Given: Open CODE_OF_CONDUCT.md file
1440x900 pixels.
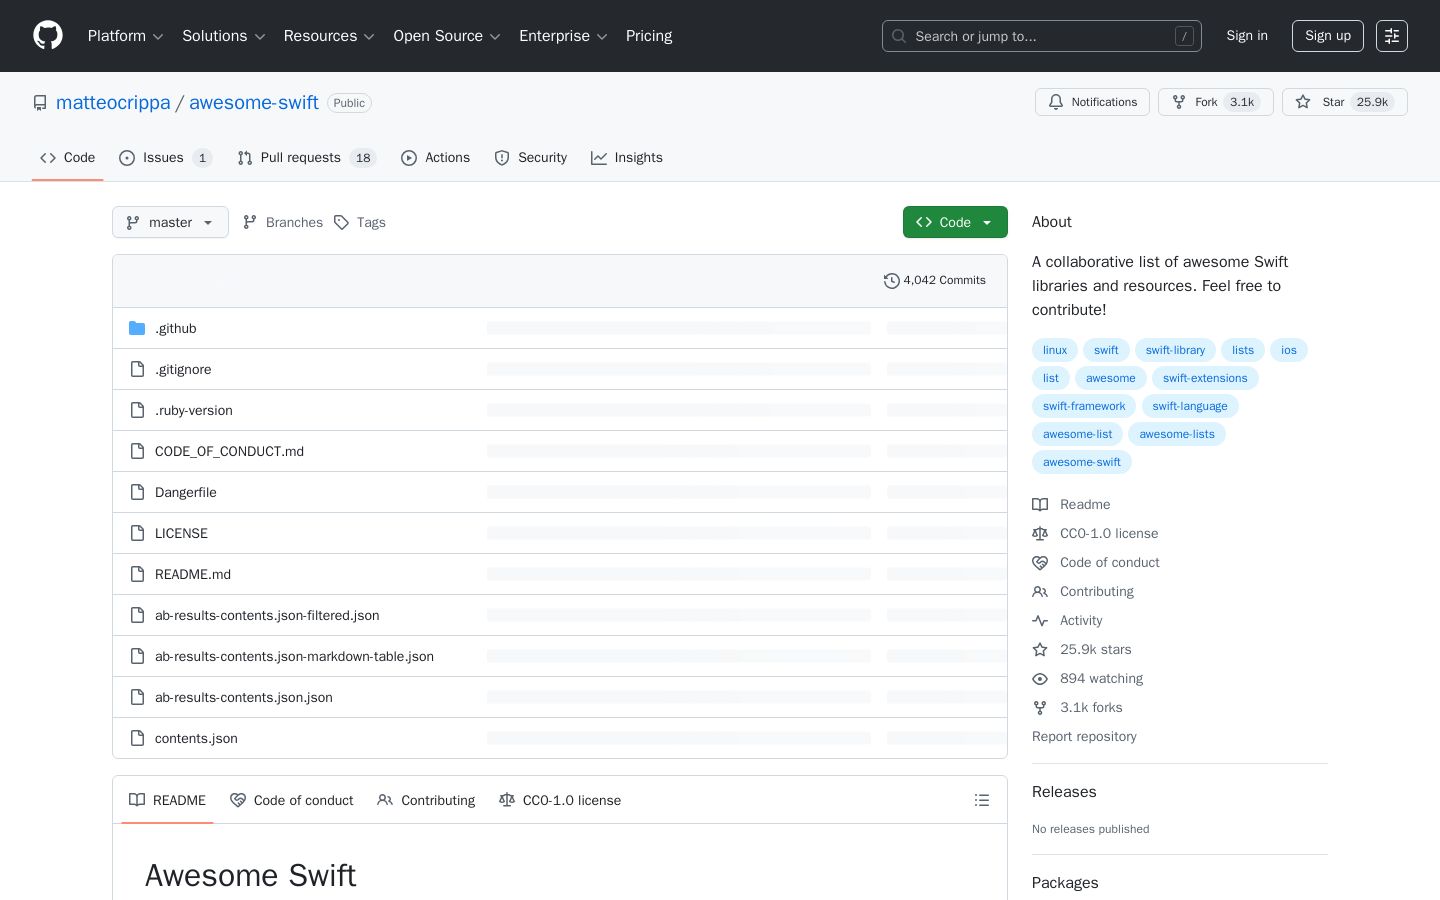Looking at the screenshot, I should pyautogui.click(x=229, y=451).
